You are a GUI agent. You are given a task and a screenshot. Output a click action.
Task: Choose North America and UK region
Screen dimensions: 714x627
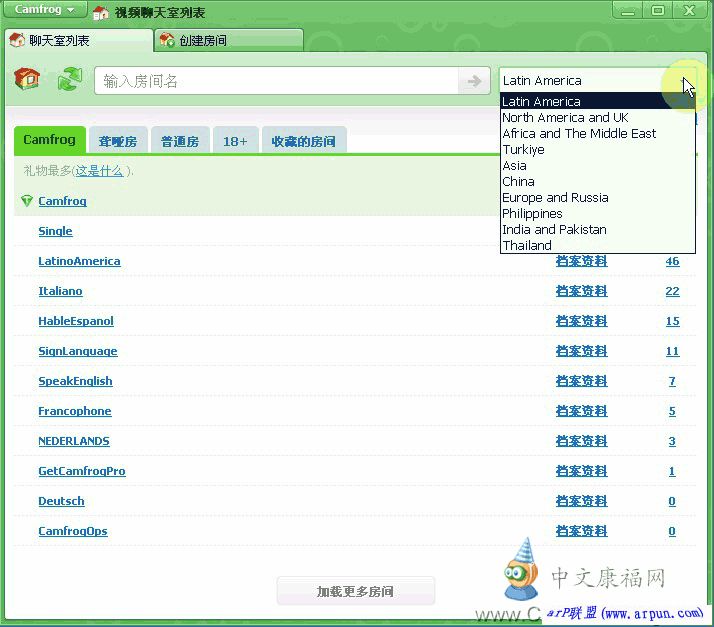tap(597, 117)
